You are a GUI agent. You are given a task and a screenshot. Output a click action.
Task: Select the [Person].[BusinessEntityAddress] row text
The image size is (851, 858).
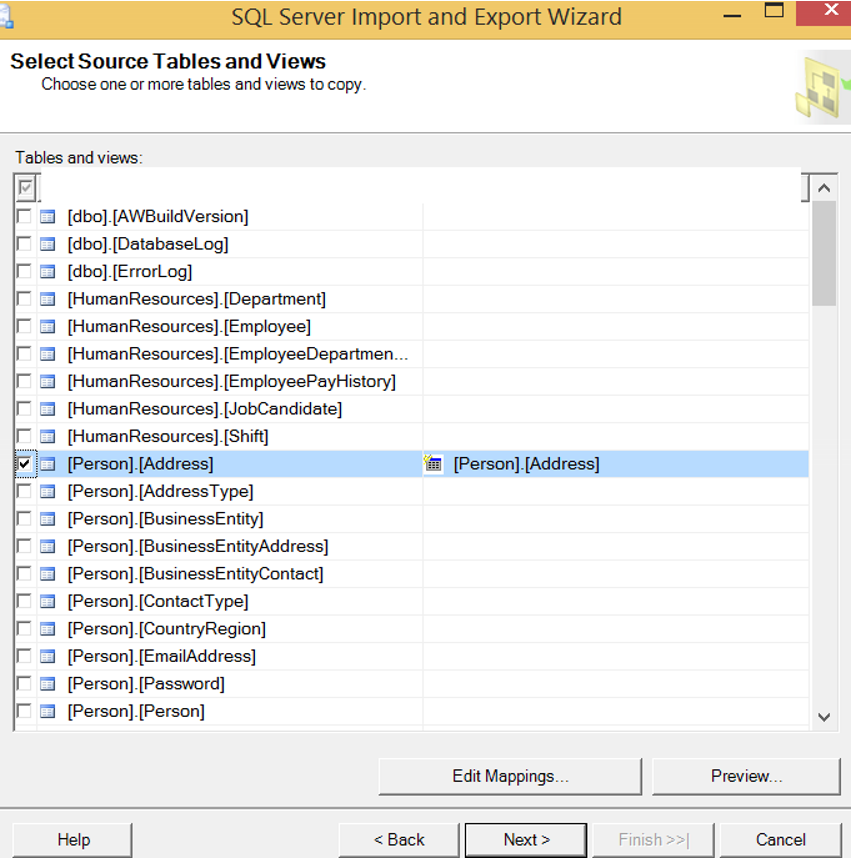[x=198, y=546]
